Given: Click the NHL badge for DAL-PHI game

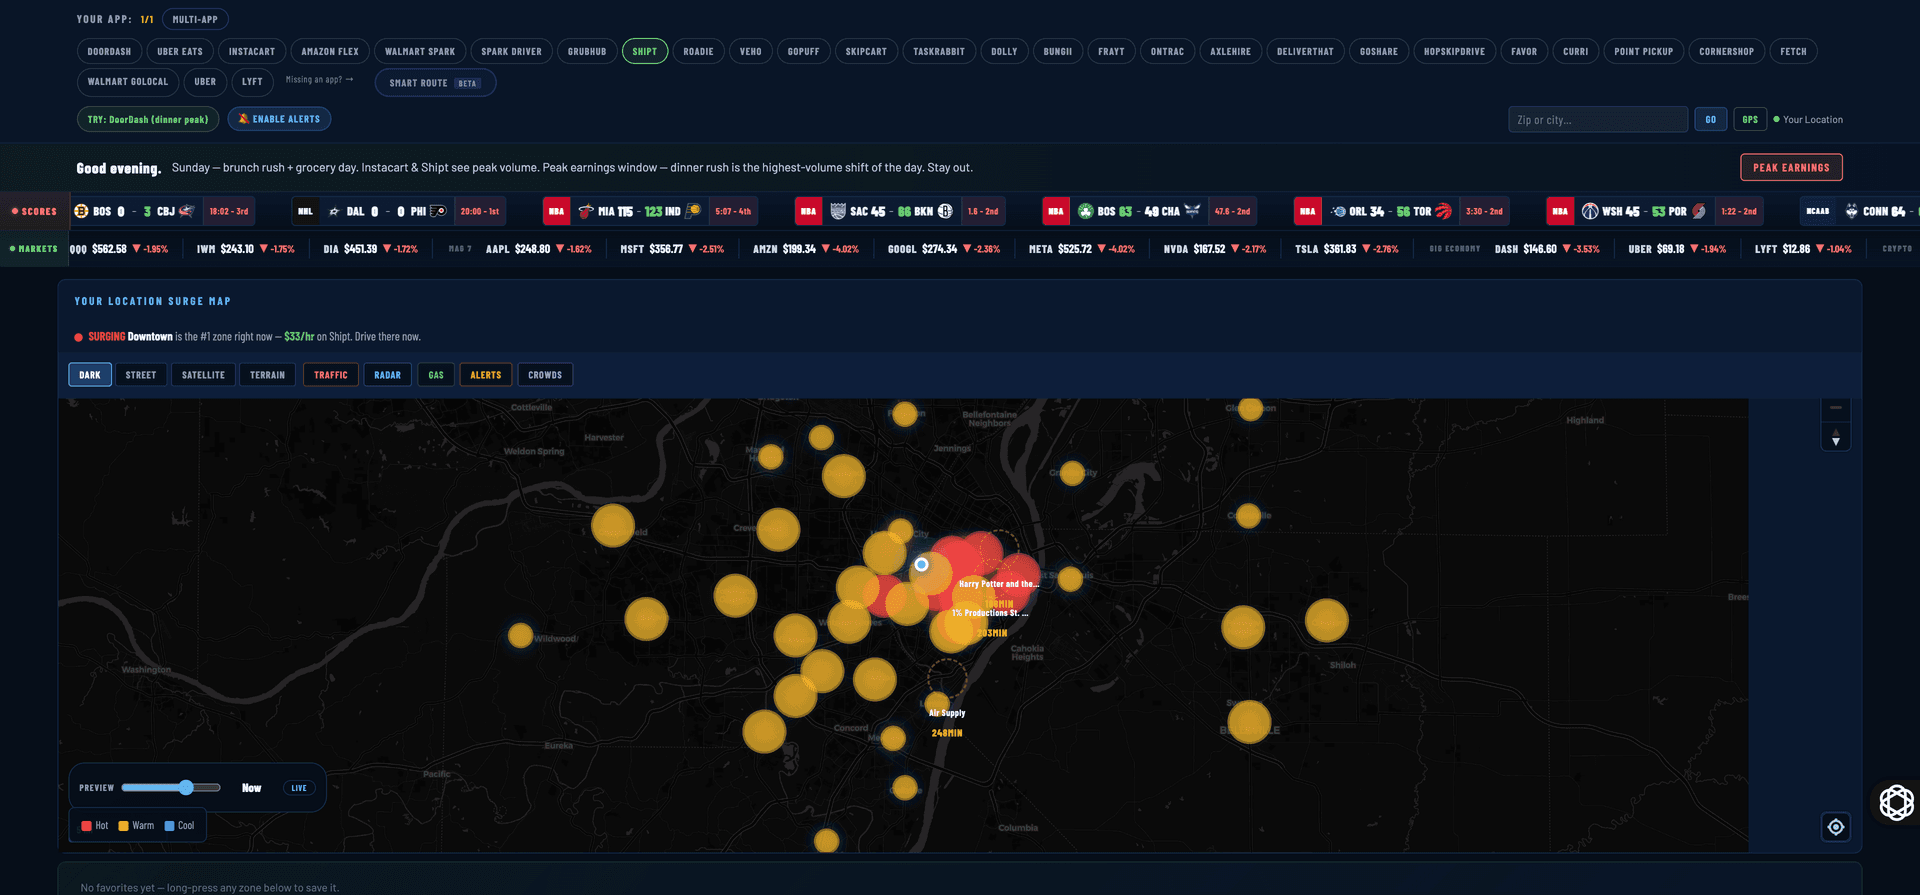Looking at the screenshot, I should point(305,211).
